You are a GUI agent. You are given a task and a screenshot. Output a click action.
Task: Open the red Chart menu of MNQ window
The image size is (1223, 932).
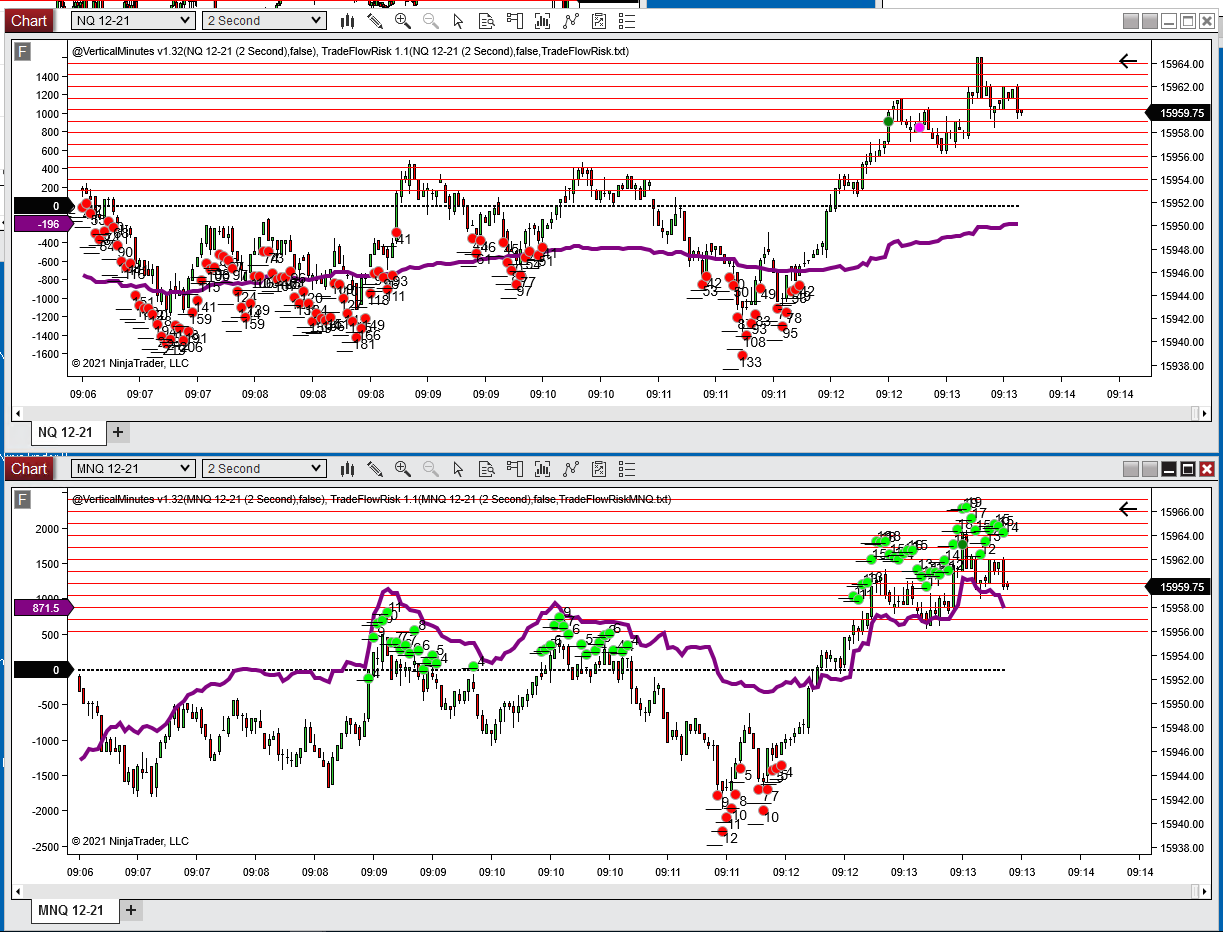point(28,468)
